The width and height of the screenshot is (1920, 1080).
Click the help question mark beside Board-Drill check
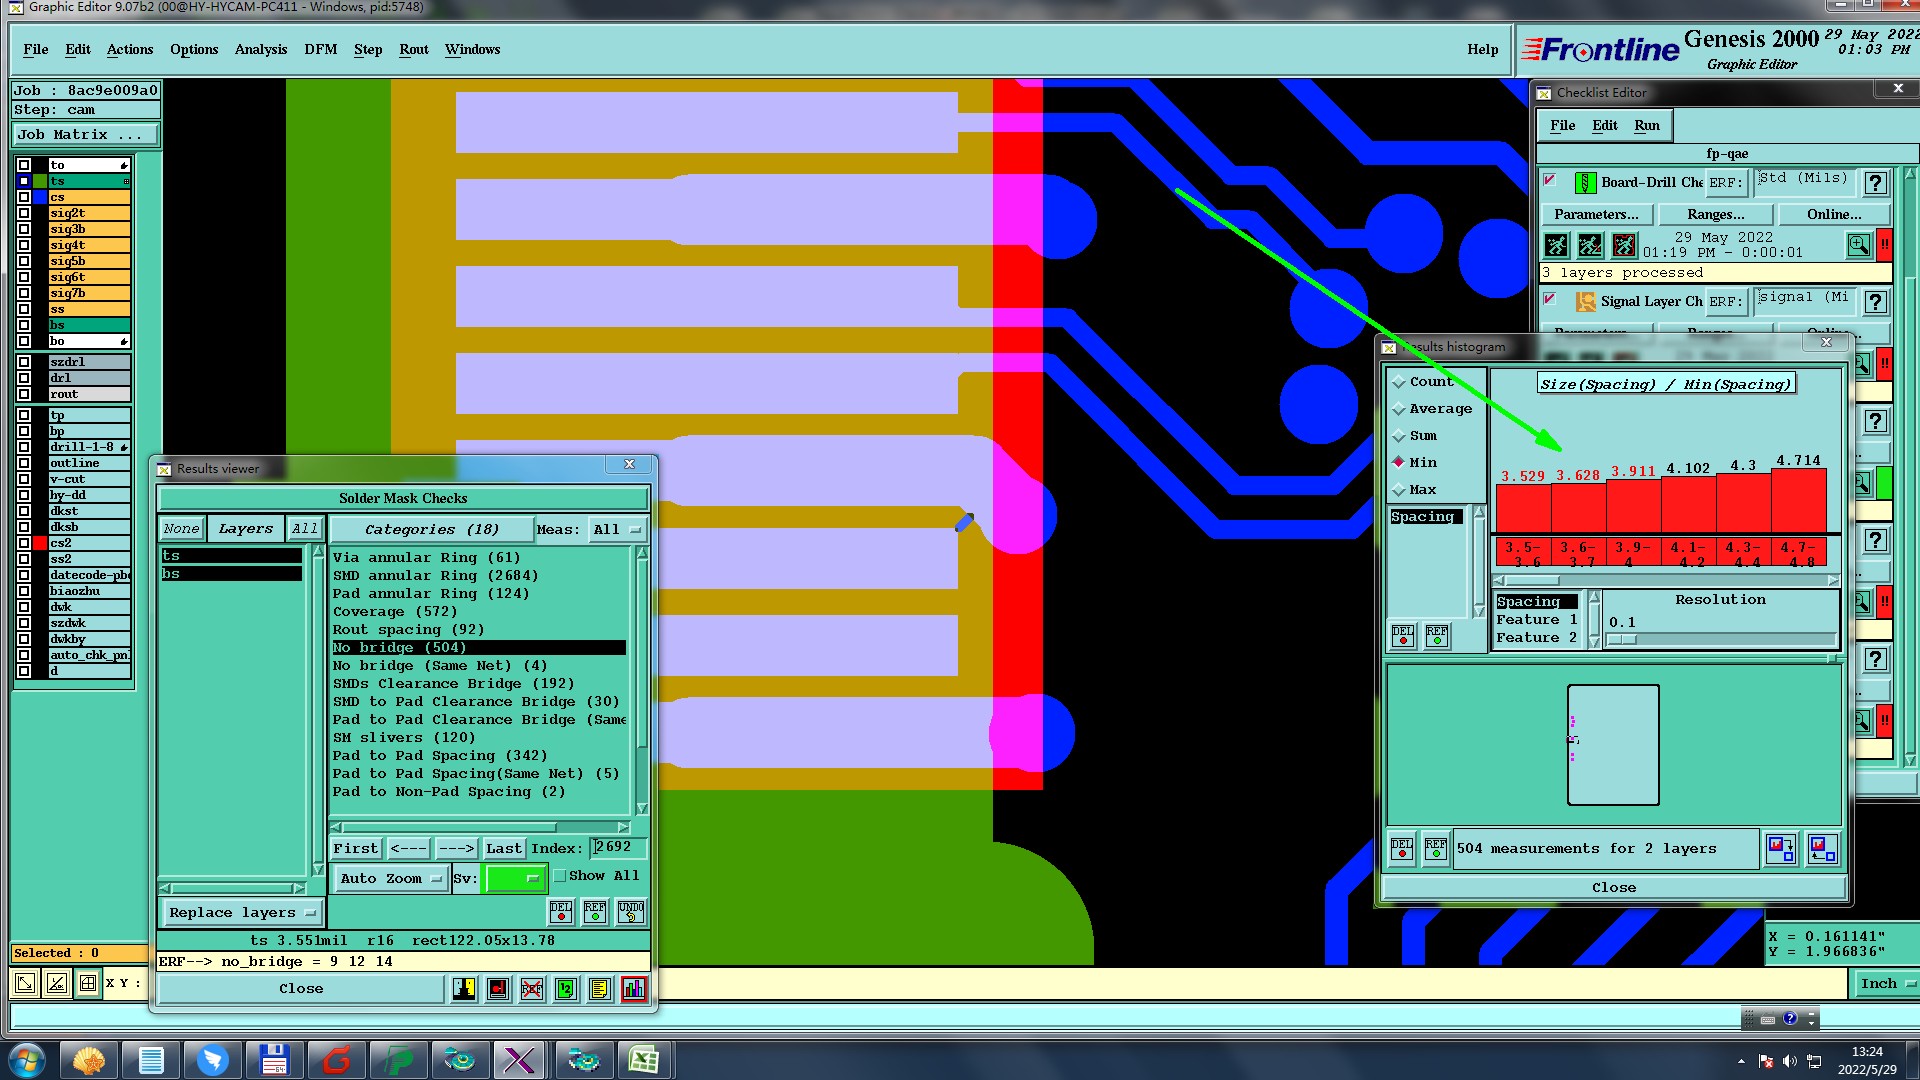point(1875,183)
